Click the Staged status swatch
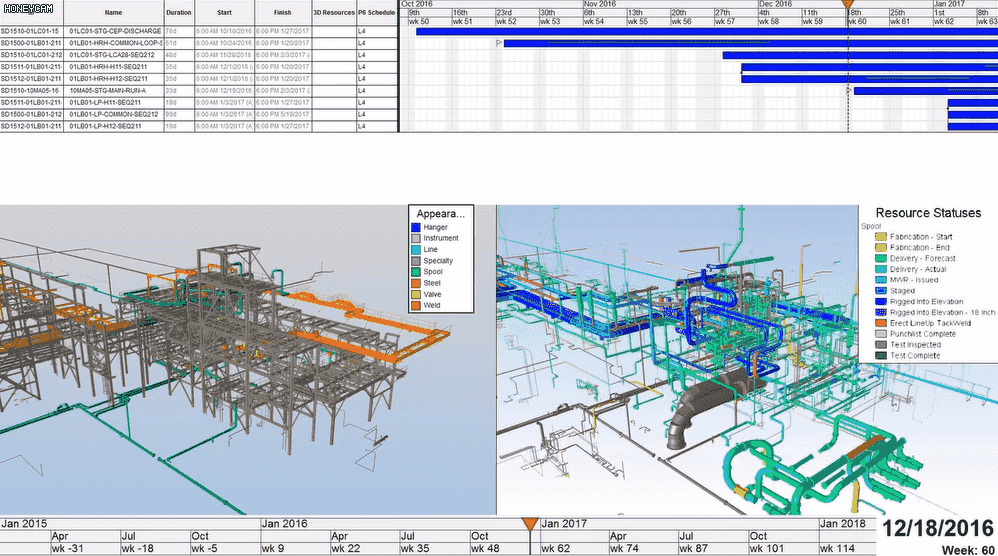 [x=881, y=291]
